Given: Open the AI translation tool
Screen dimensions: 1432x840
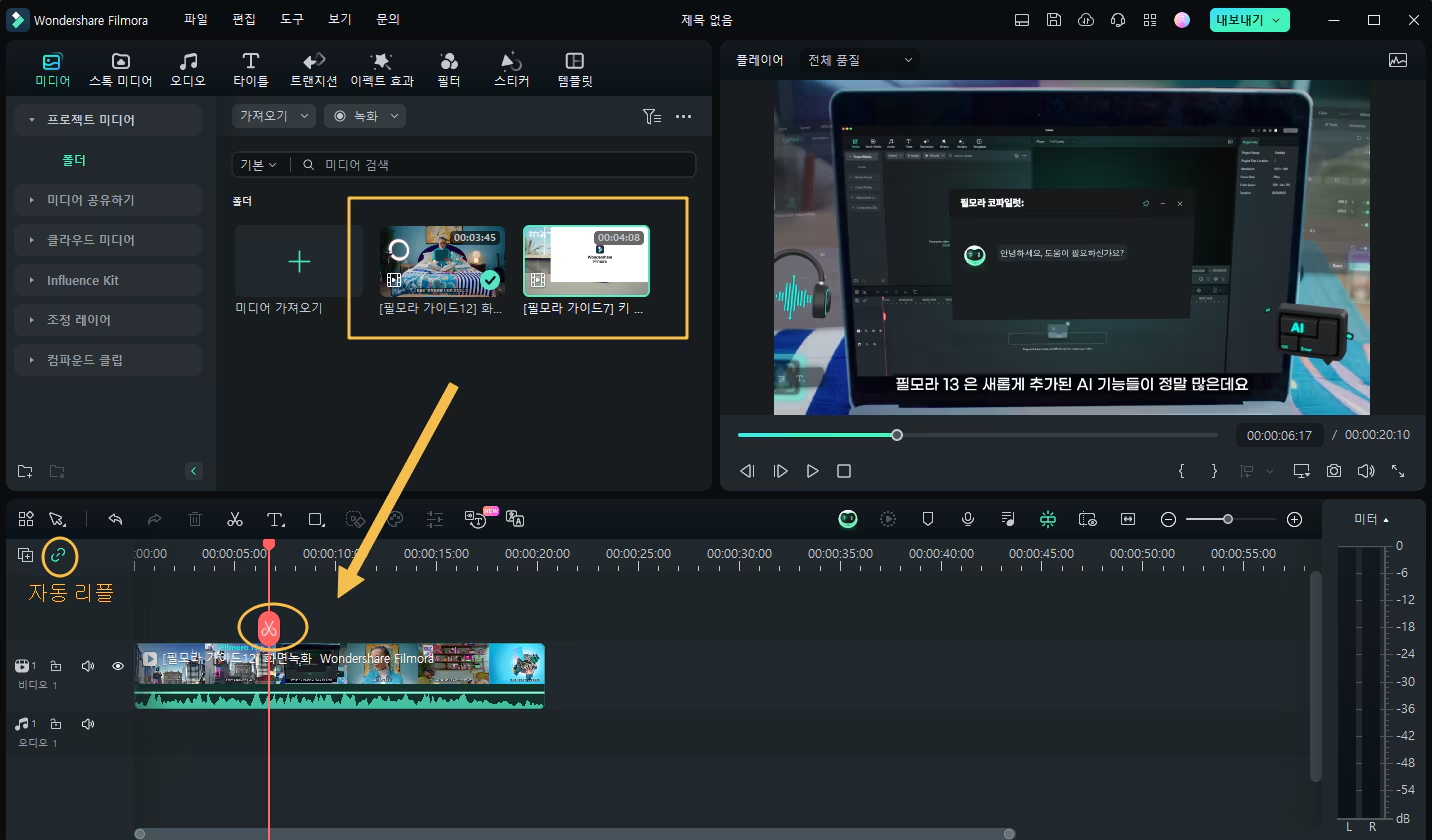Looking at the screenshot, I should (x=516, y=519).
